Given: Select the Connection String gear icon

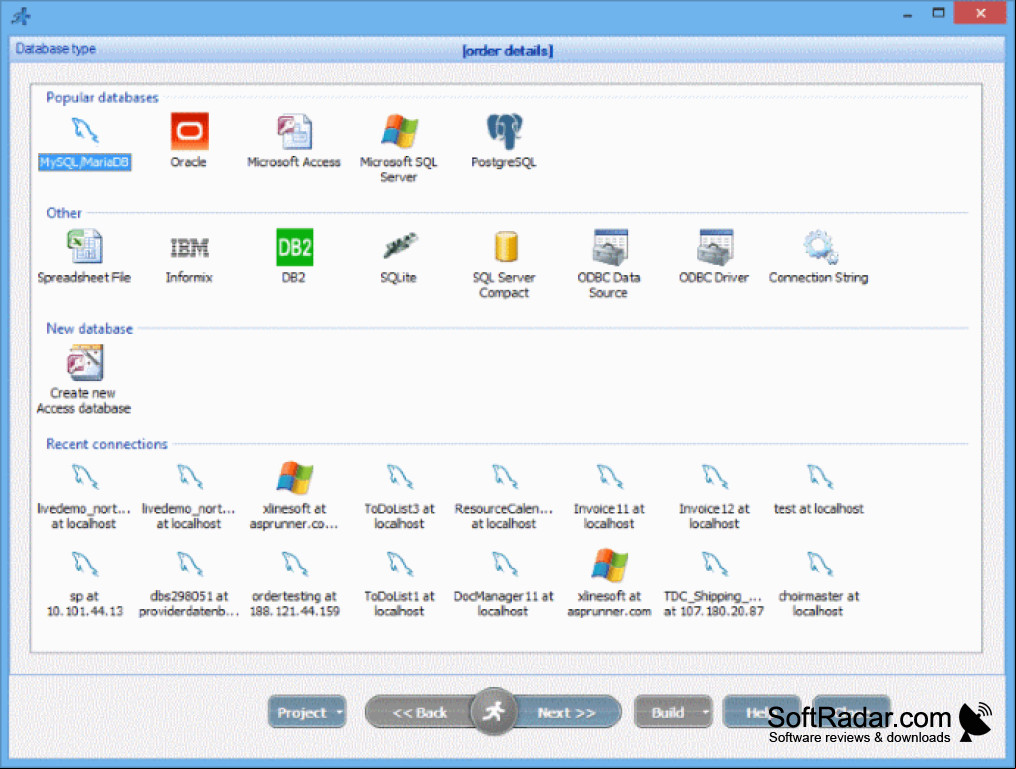Looking at the screenshot, I should pyautogui.click(x=820, y=247).
